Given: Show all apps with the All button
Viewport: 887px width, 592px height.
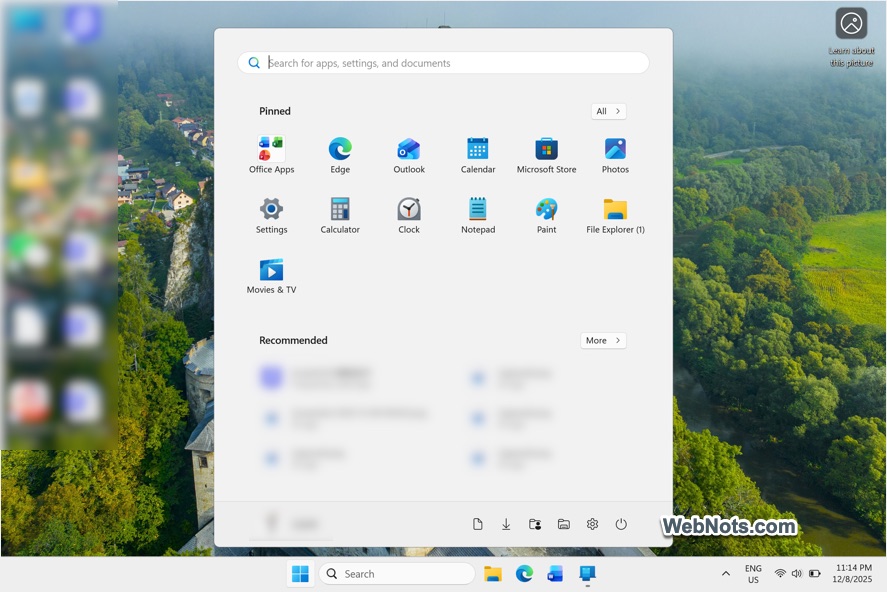Looking at the screenshot, I should coord(609,111).
